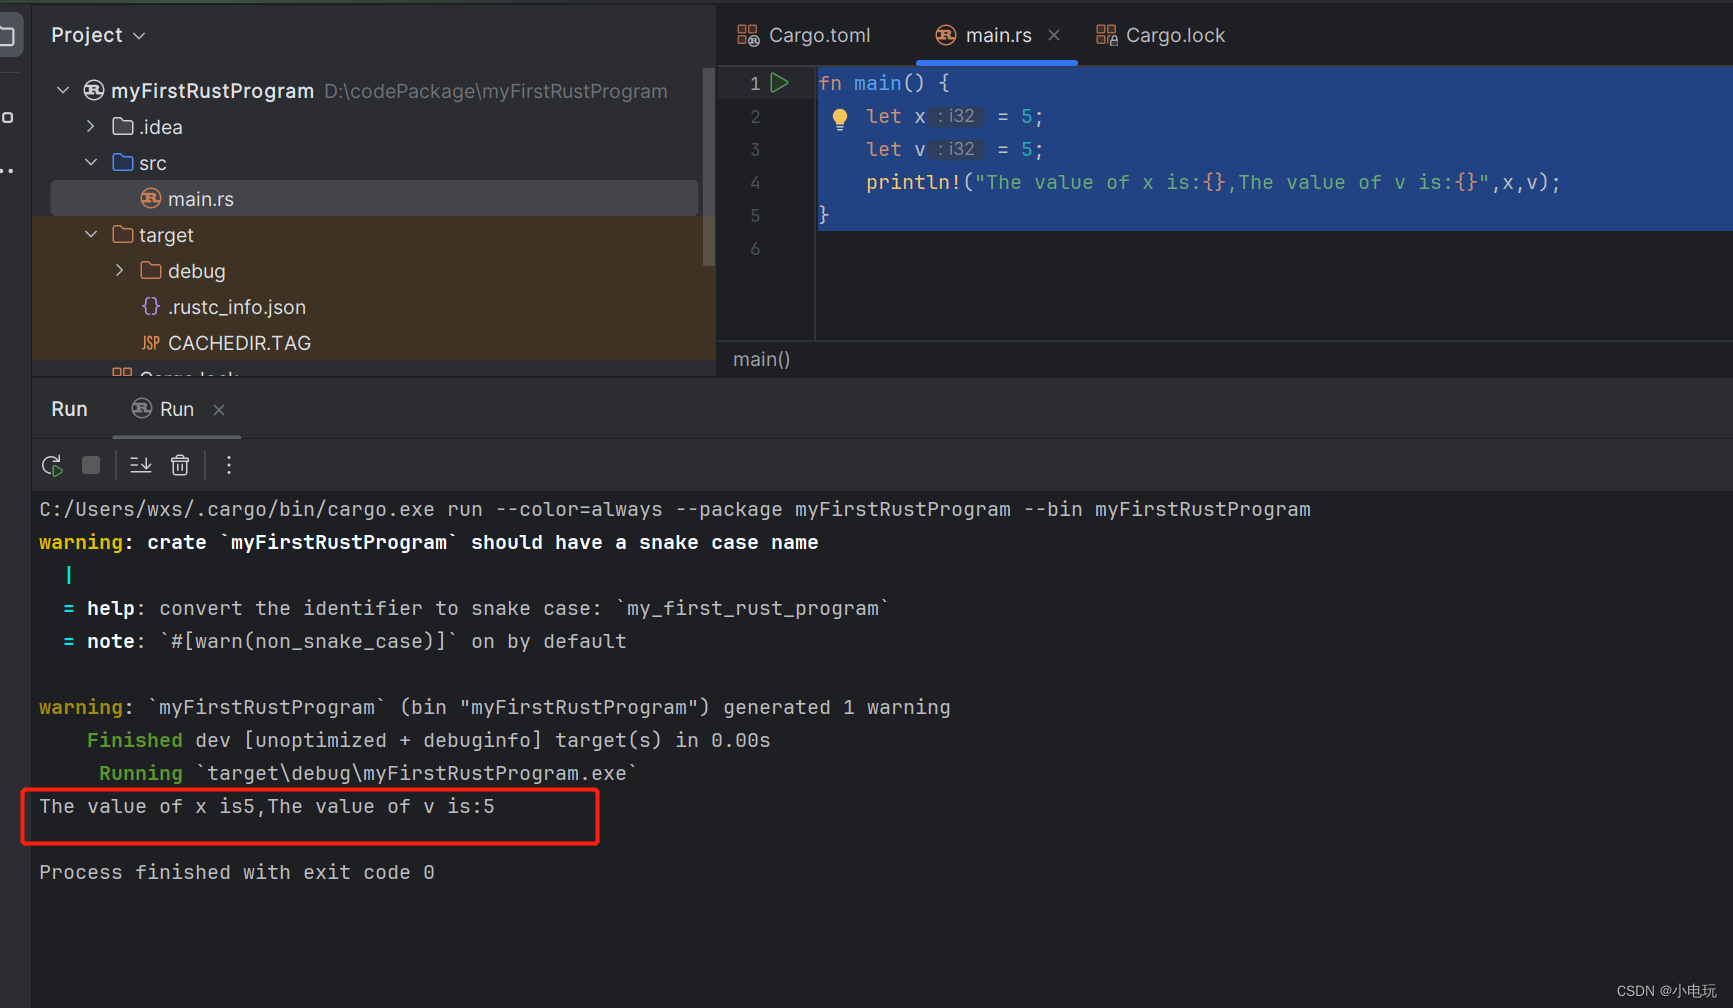Switch to the Cargo.toml tab
Image resolution: width=1733 pixels, height=1008 pixels.
click(x=805, y=35)
